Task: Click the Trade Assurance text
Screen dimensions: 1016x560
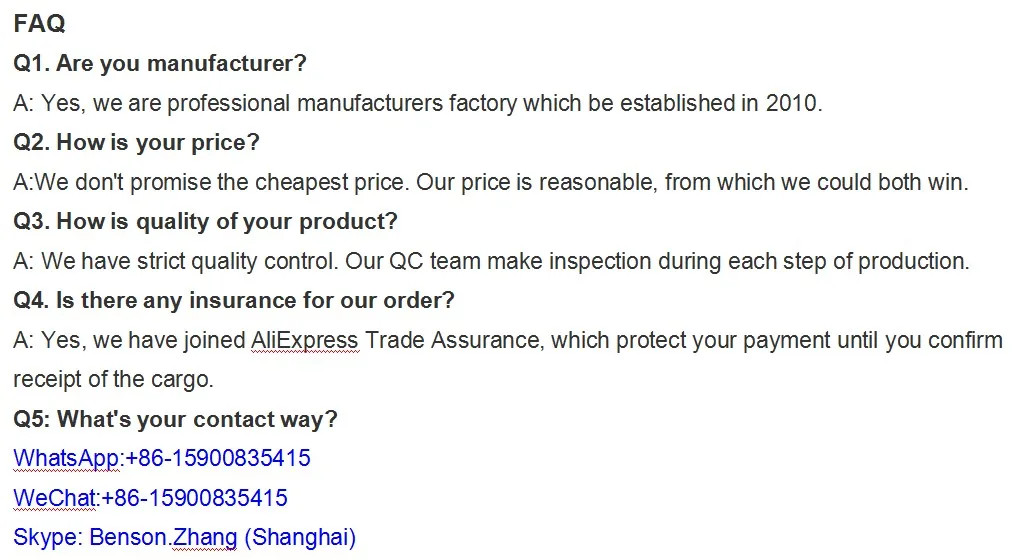Action: pos(452,340)
